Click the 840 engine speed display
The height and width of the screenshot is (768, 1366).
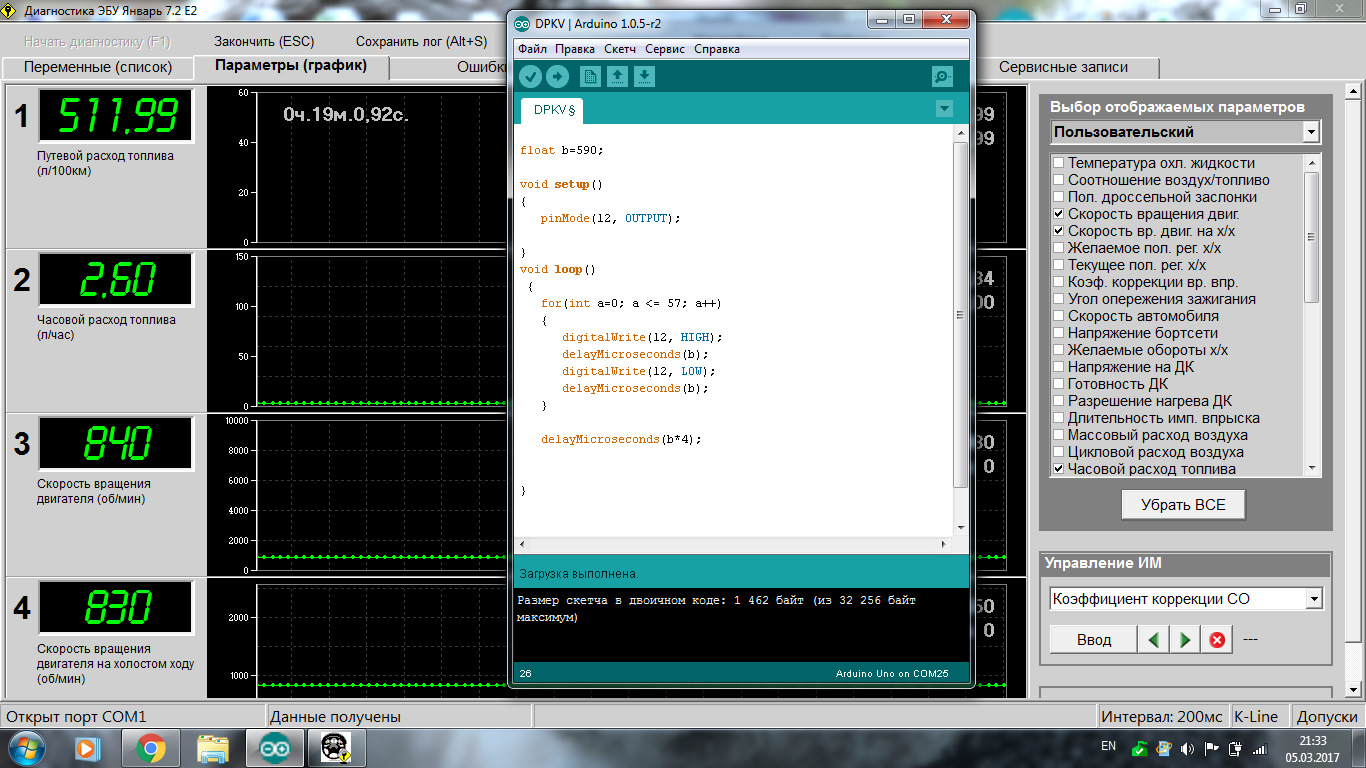pyautogui.click(x=116, y=443)
